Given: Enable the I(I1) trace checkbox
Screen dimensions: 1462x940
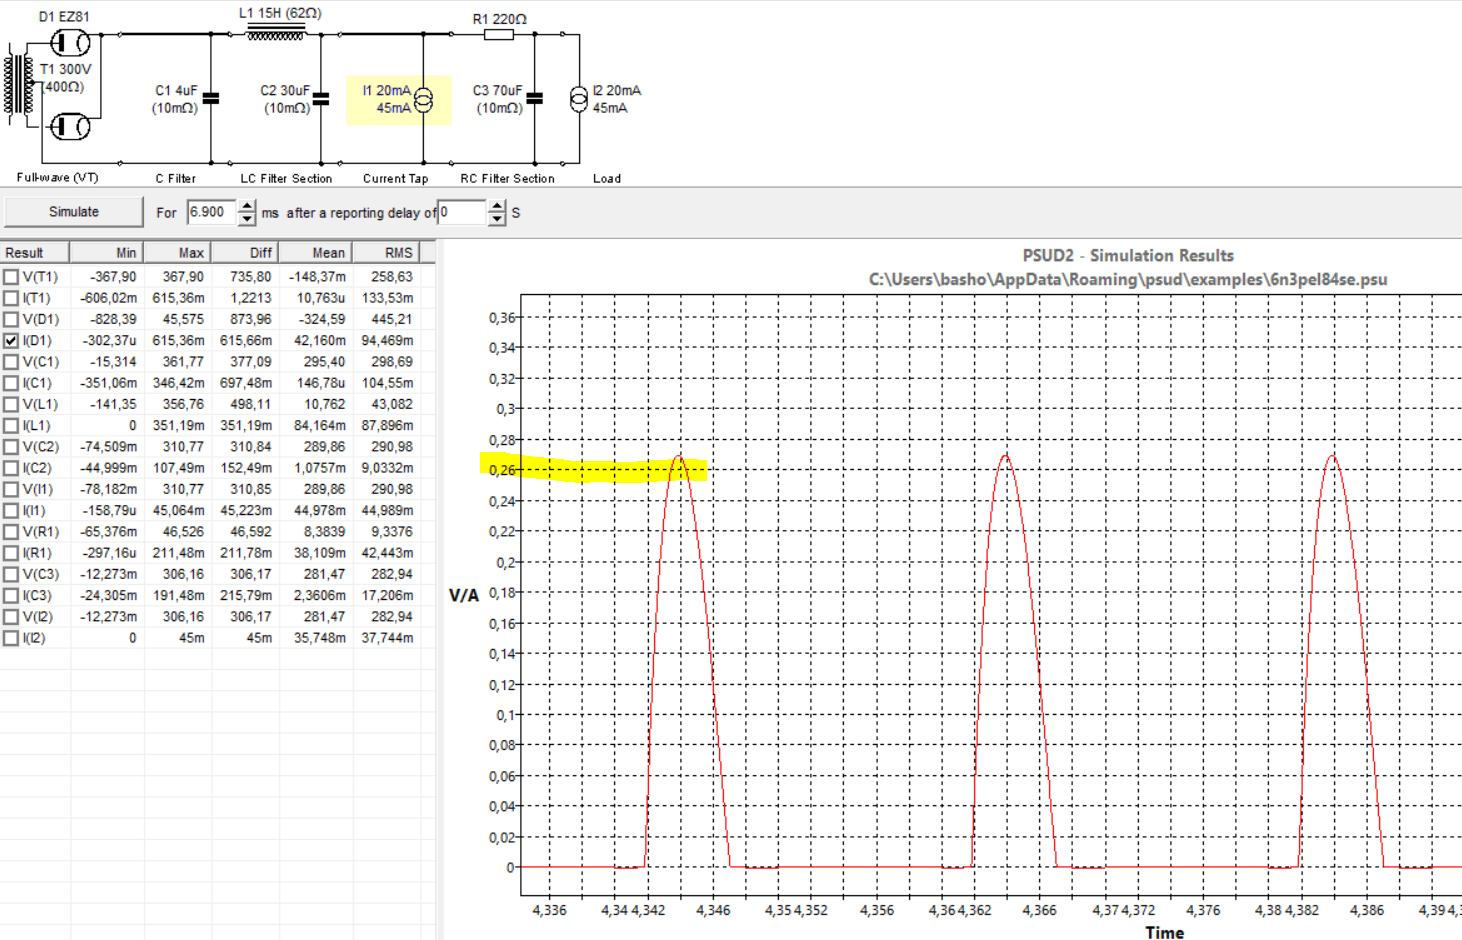Looking at the screenshot, I should pos(11,511).
